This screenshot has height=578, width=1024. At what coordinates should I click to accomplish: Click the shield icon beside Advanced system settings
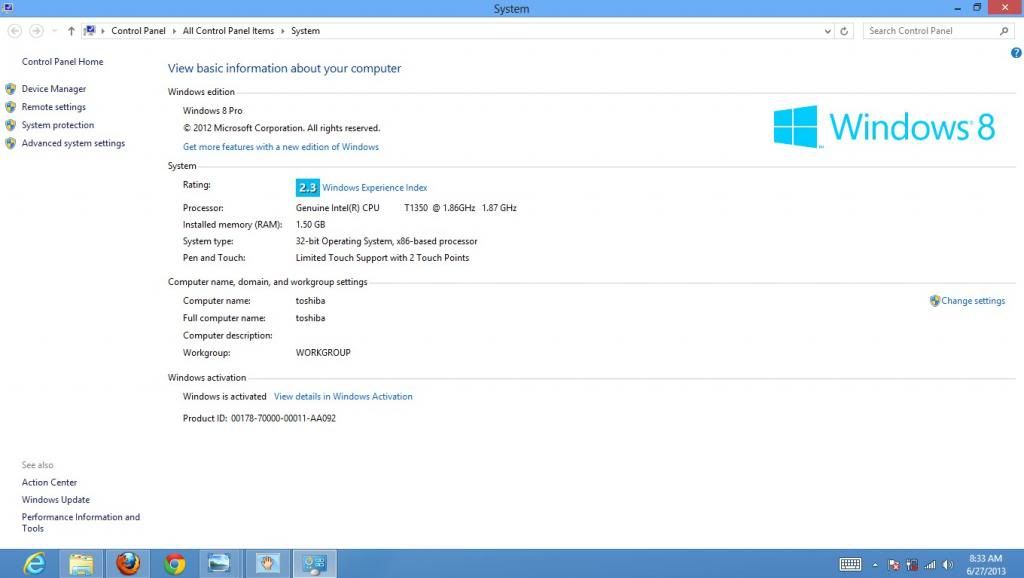[10, 143]
